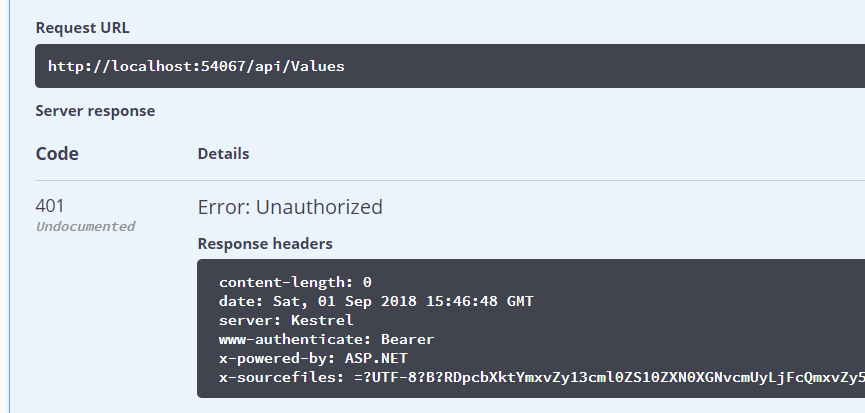Select the 401 status code
Image resolution: width=865 pixels, height=413 pixels.
point(50,206)
